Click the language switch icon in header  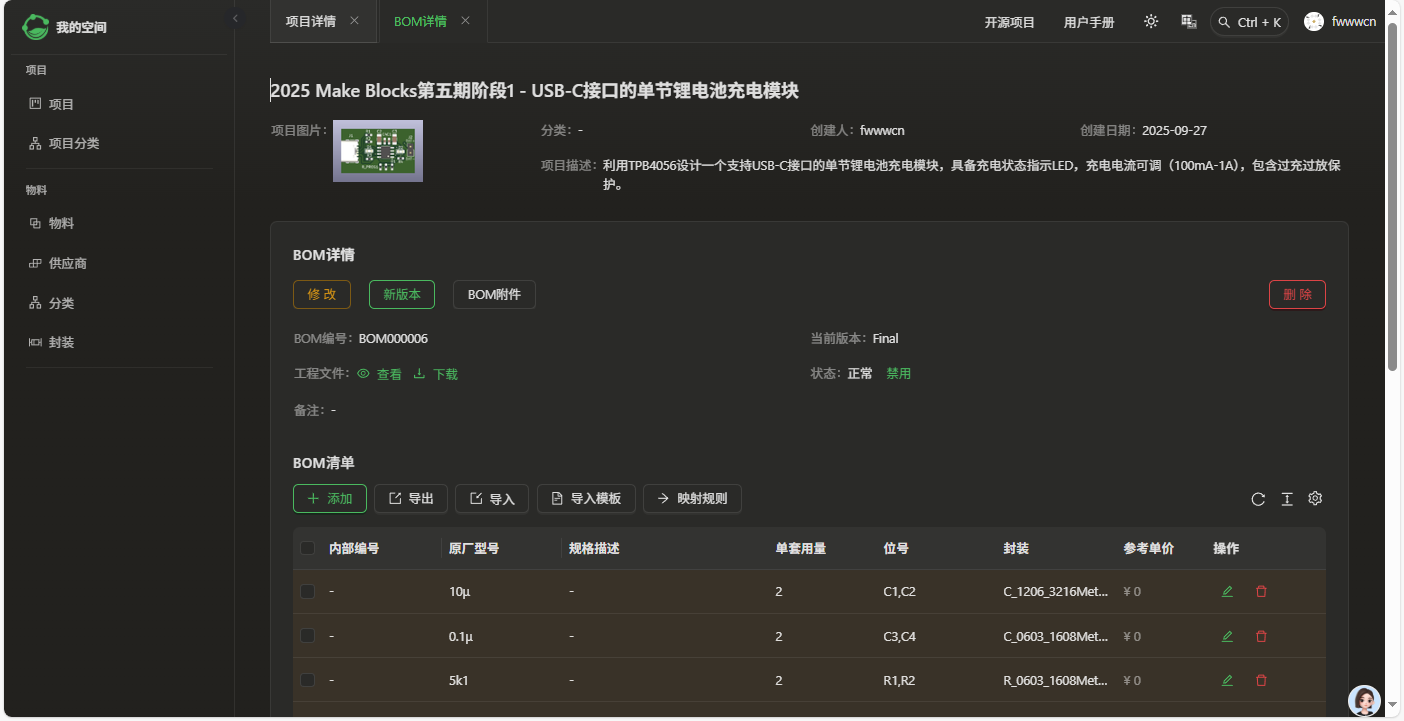click(1189, 22)
